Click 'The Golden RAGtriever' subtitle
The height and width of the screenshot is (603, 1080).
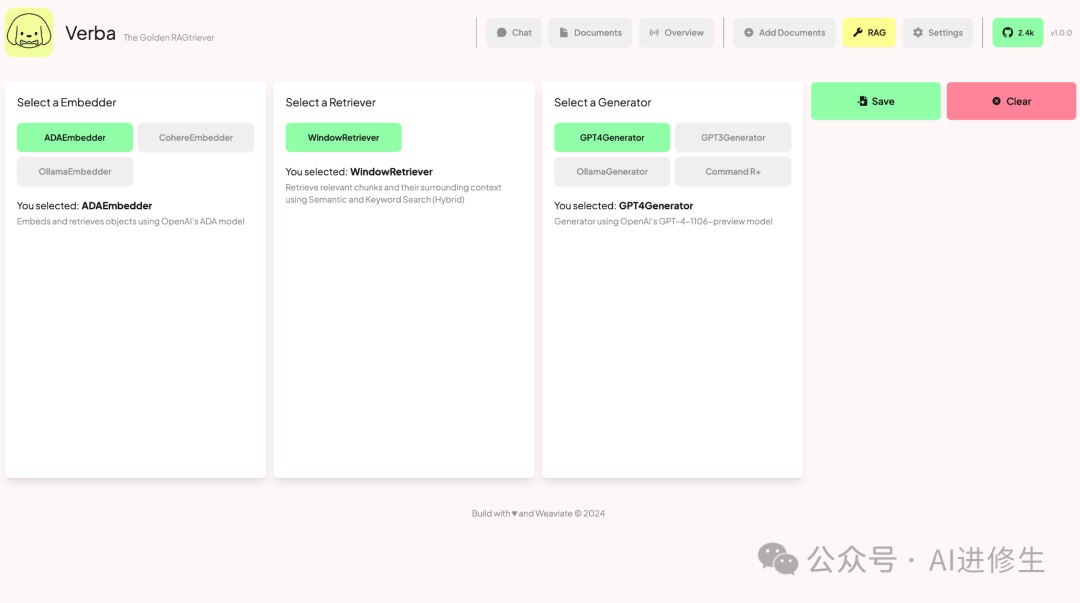pos(169,38)
